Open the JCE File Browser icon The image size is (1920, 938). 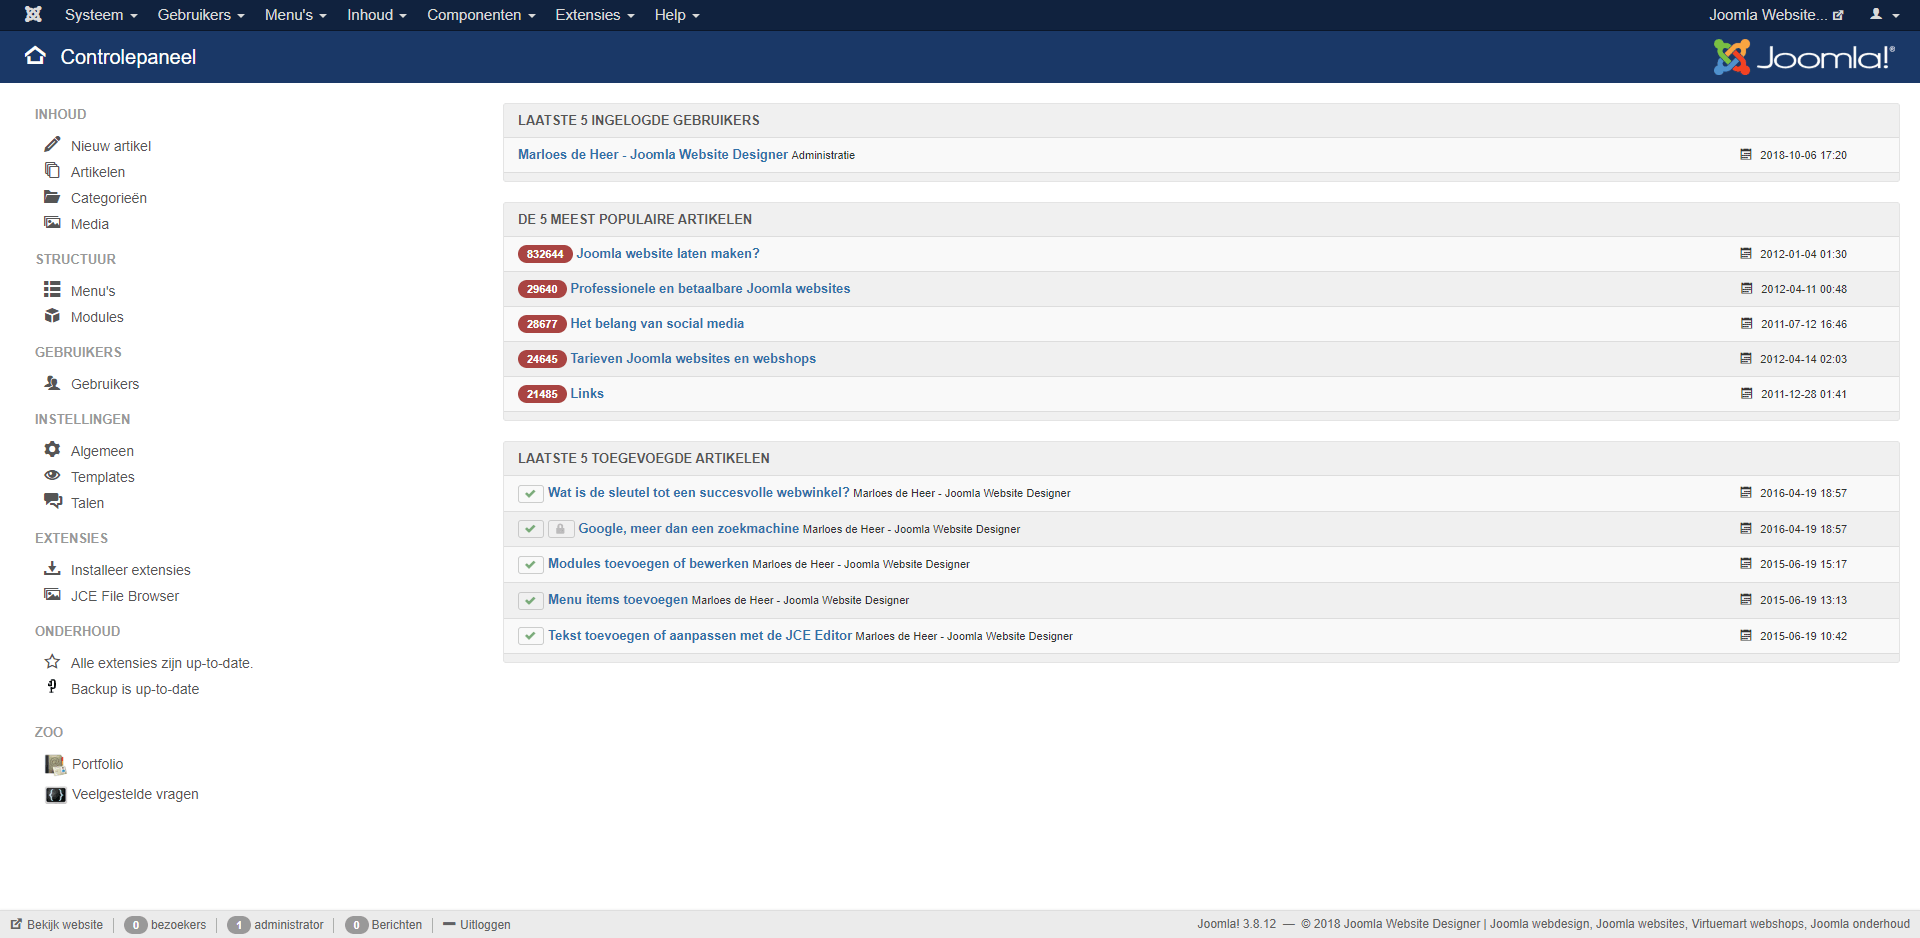pos(51,595)
